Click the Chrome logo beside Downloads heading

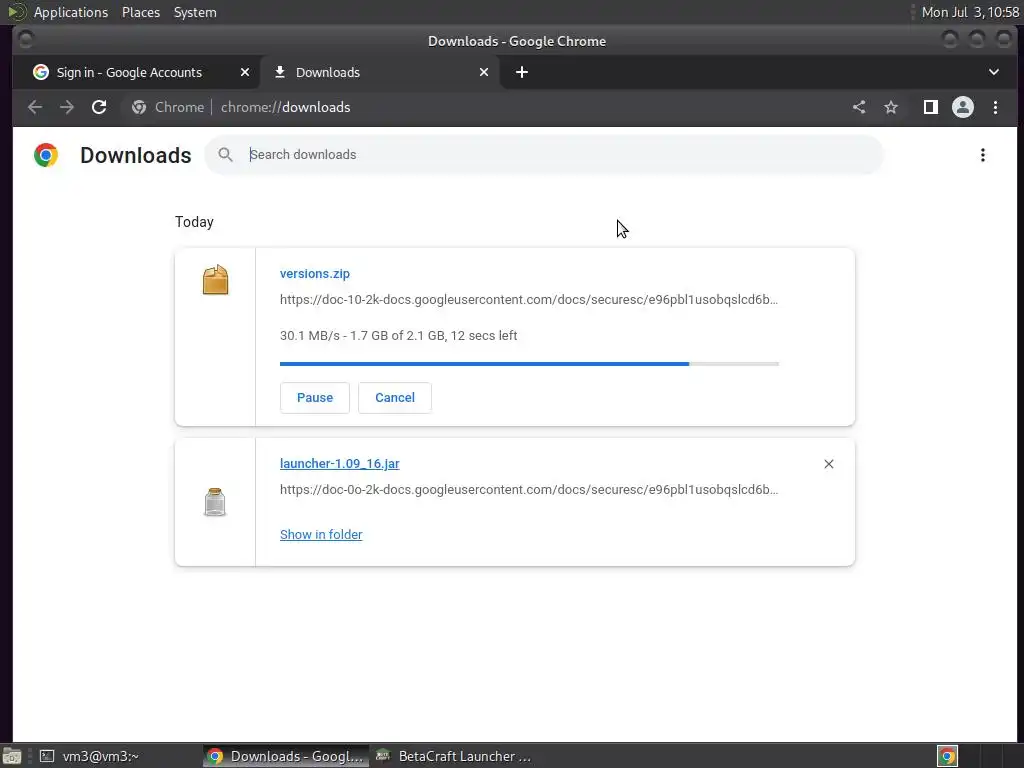tap(46, 155)
